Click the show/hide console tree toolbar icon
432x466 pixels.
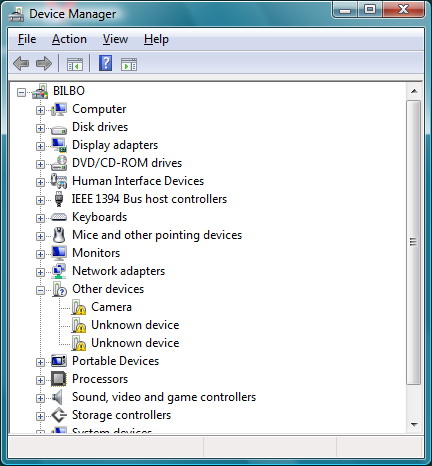pyautogui.click(x=74, y=64)
